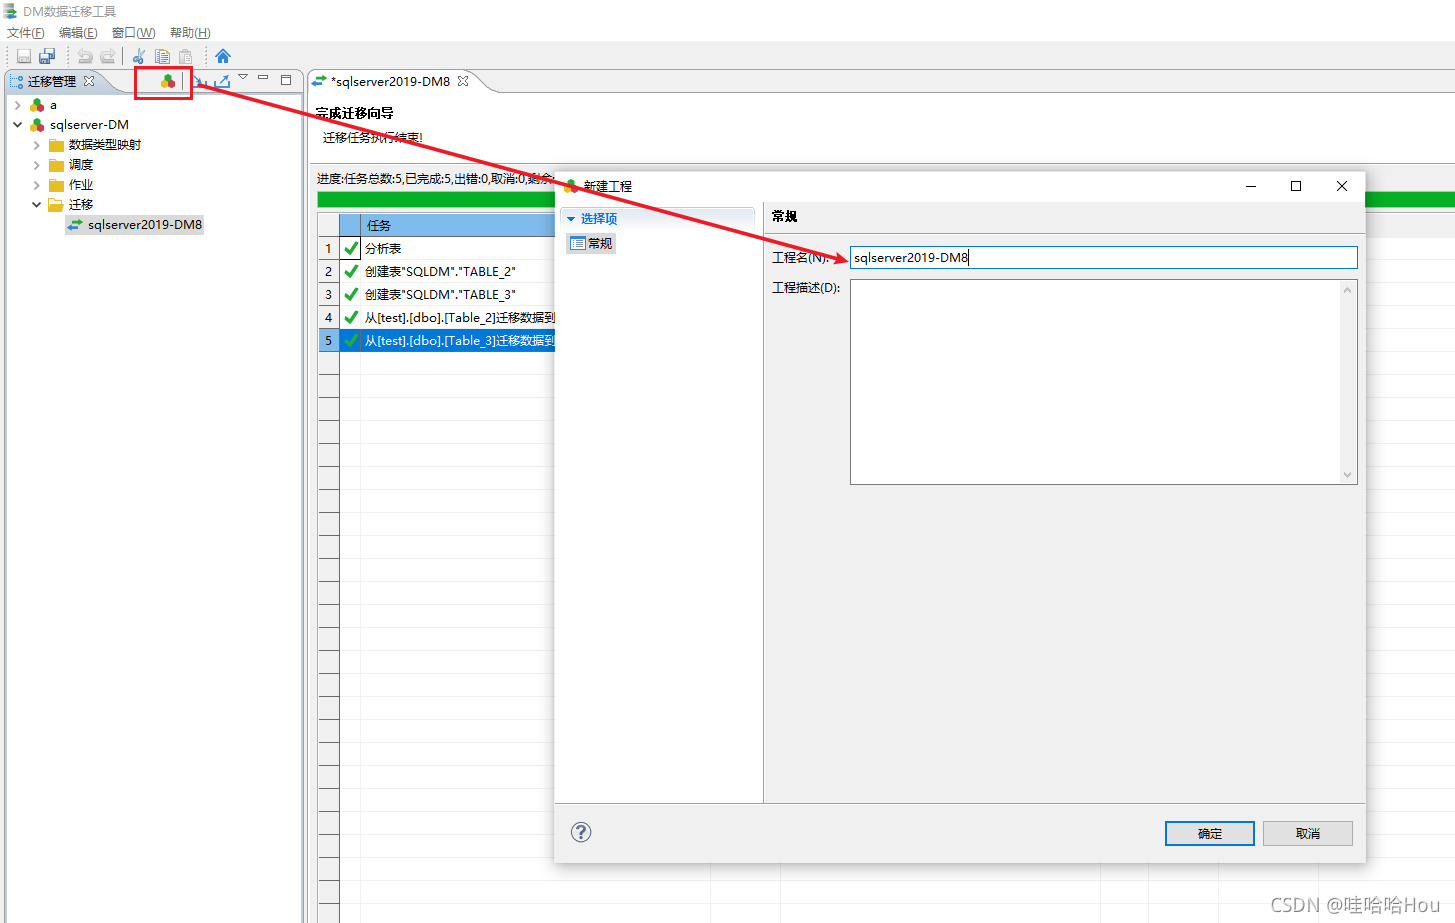Image resolution: width=1455 pixels, height=923 pixels.
Task: Click the green check mark in row 3
Action: tap(351, 294)
